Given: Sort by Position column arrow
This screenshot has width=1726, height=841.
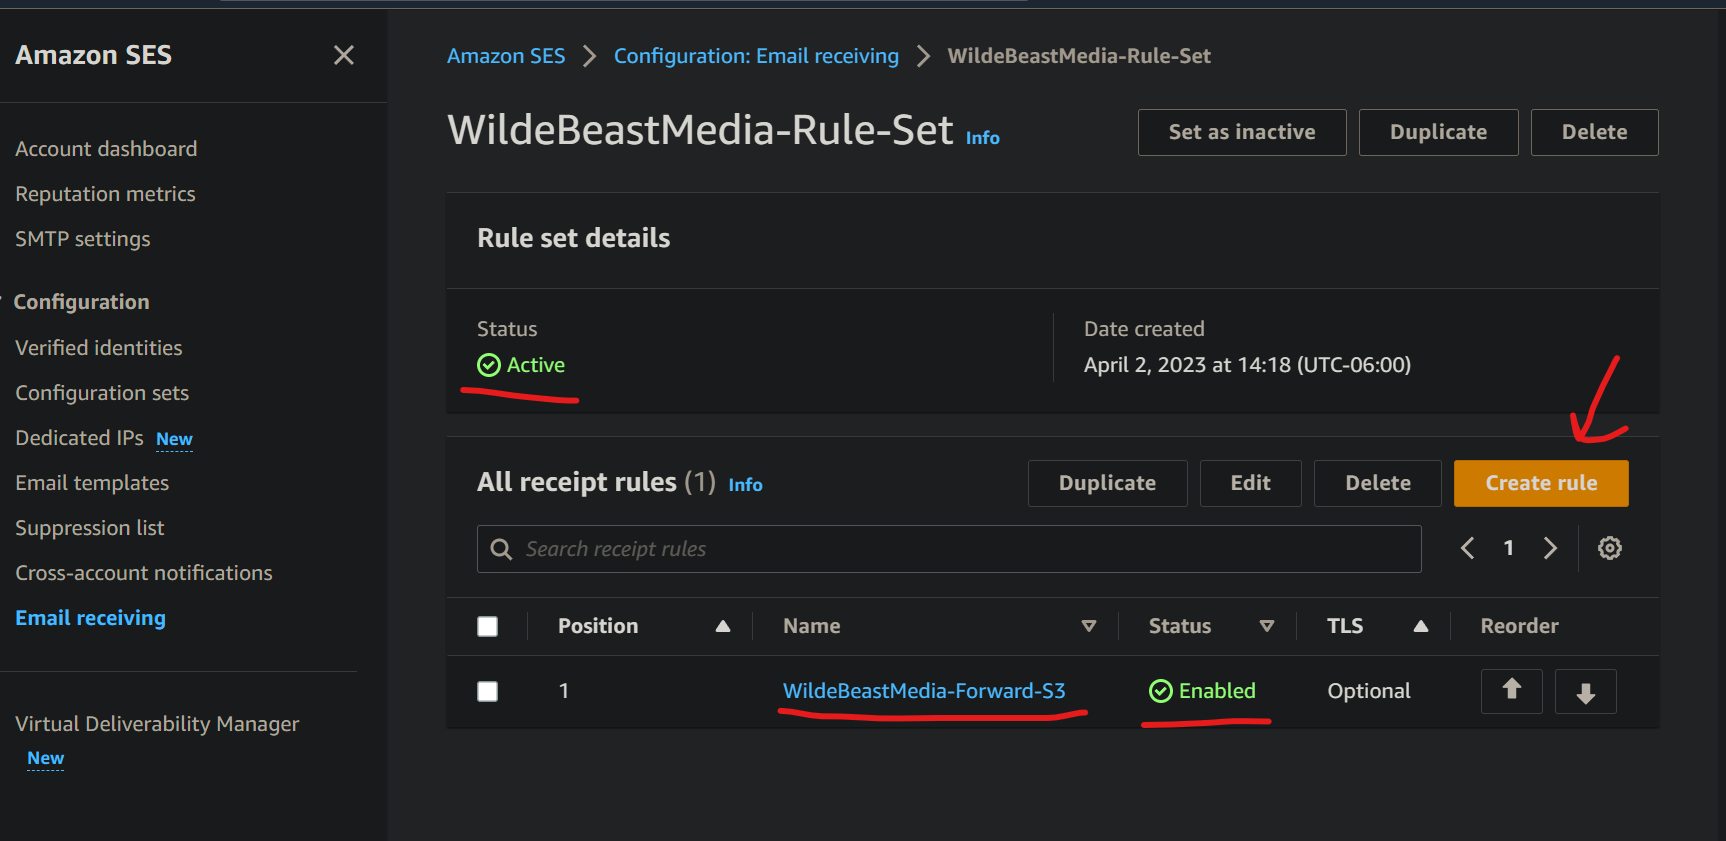Looking at the screenshot, I should pos(722,626).
